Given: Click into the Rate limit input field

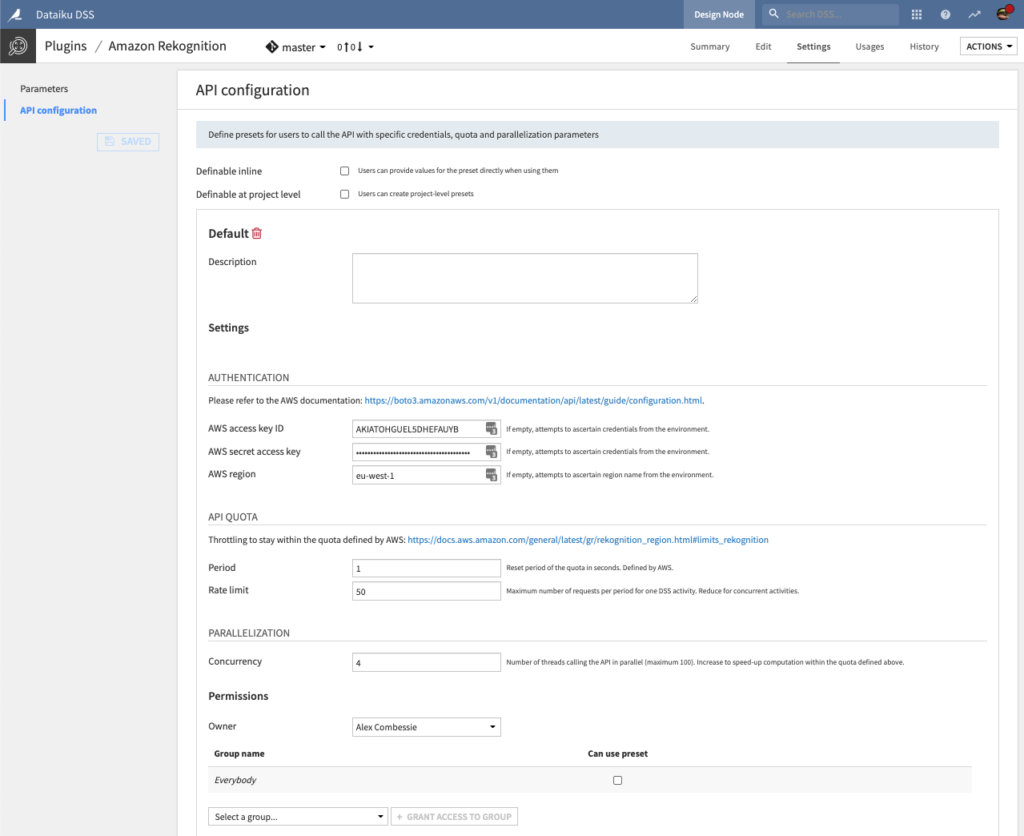Looking at the screenshot, I should point(426,591).
